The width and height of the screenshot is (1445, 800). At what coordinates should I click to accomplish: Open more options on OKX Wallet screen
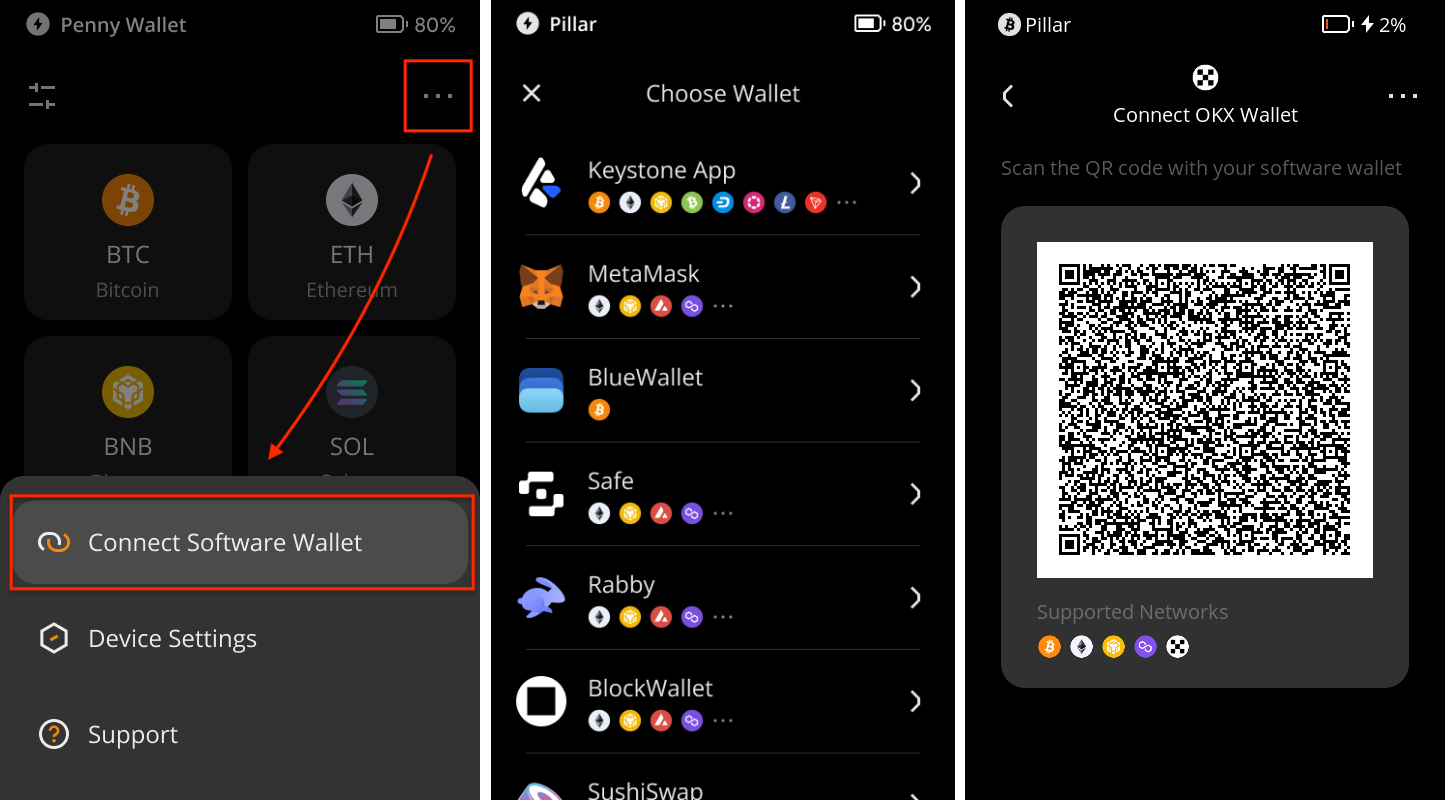[1402, 96]
